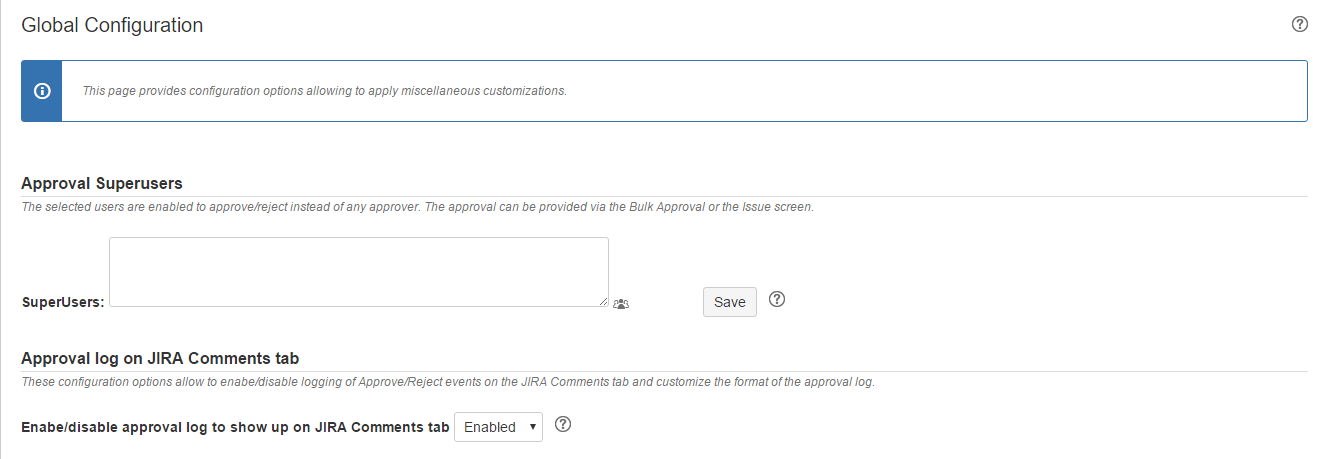Image resolution: width=1325 pixels, height=459 pixels.
Task: Click the SuperUsers text area resize handle
Action: pos(604,302)
